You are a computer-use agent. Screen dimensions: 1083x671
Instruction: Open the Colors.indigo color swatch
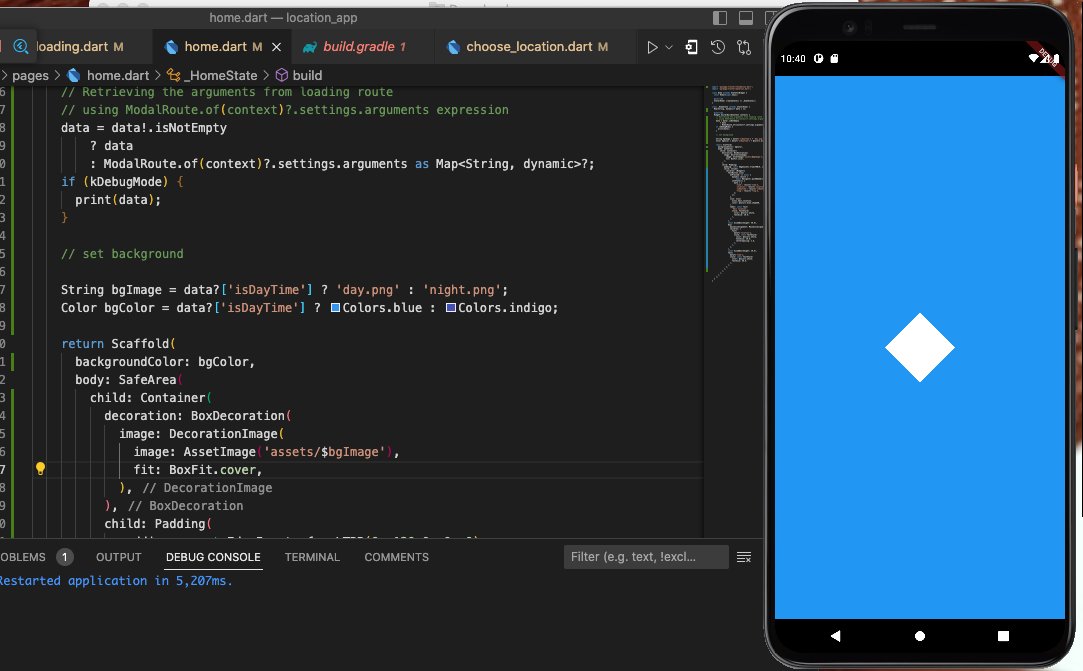(450, 308)
